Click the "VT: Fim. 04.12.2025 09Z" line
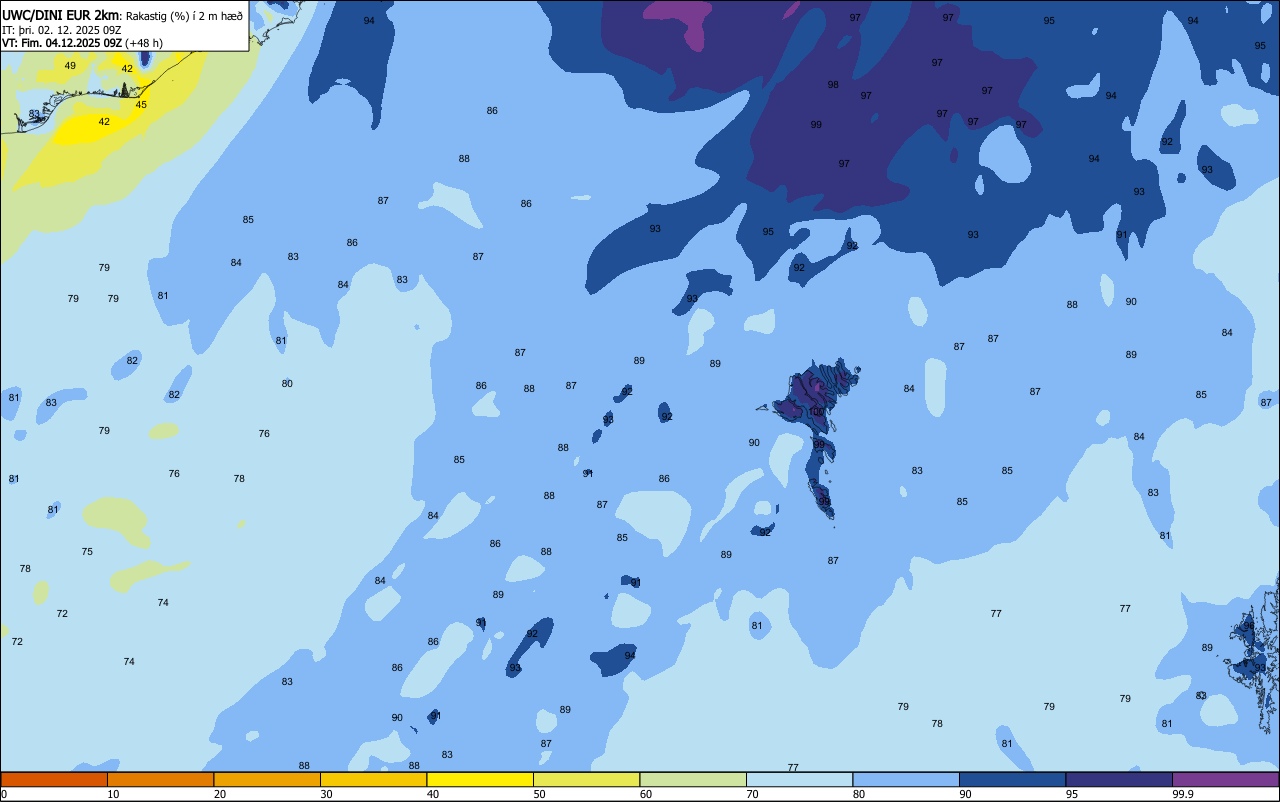Screen dimensions: 1280x802 [62, 43]
